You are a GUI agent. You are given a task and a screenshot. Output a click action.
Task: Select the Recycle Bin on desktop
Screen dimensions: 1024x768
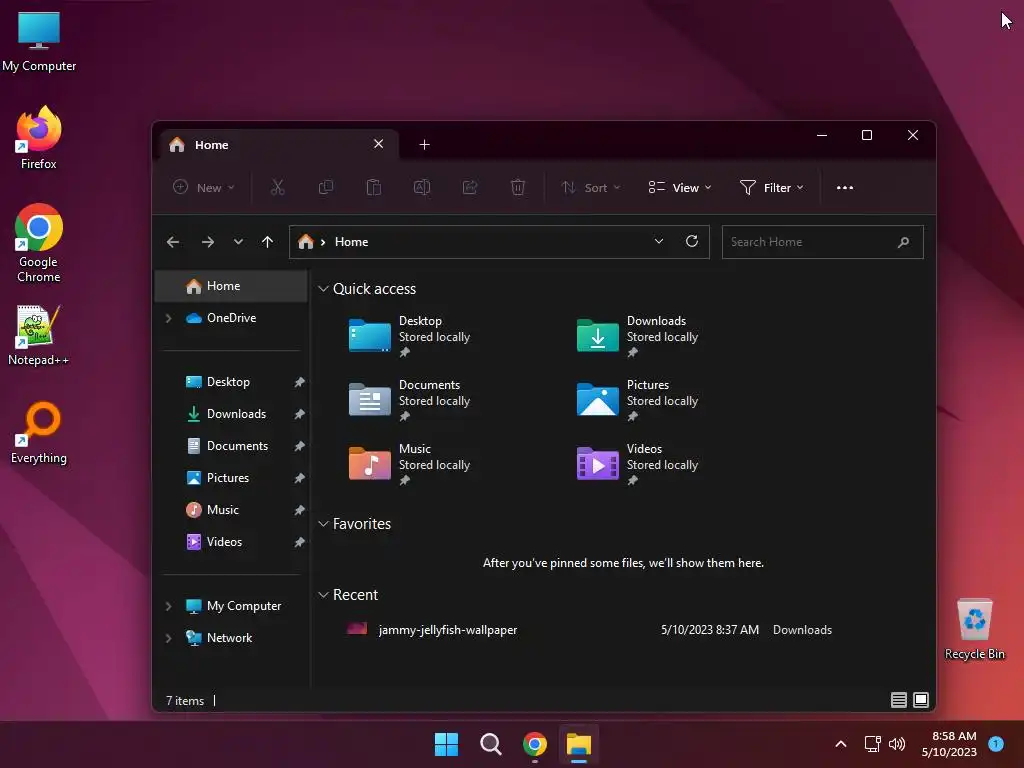coord(974,629)
